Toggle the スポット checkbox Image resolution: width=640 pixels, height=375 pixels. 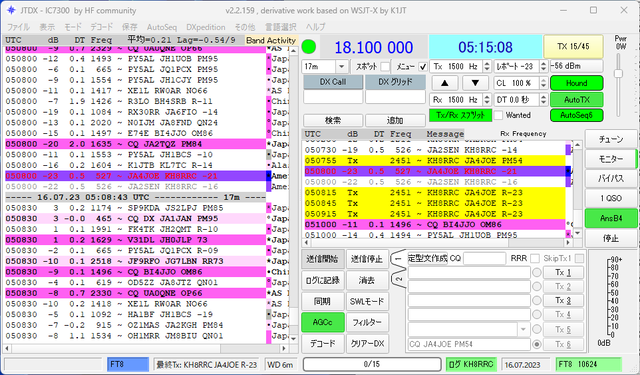pos(385,66)
